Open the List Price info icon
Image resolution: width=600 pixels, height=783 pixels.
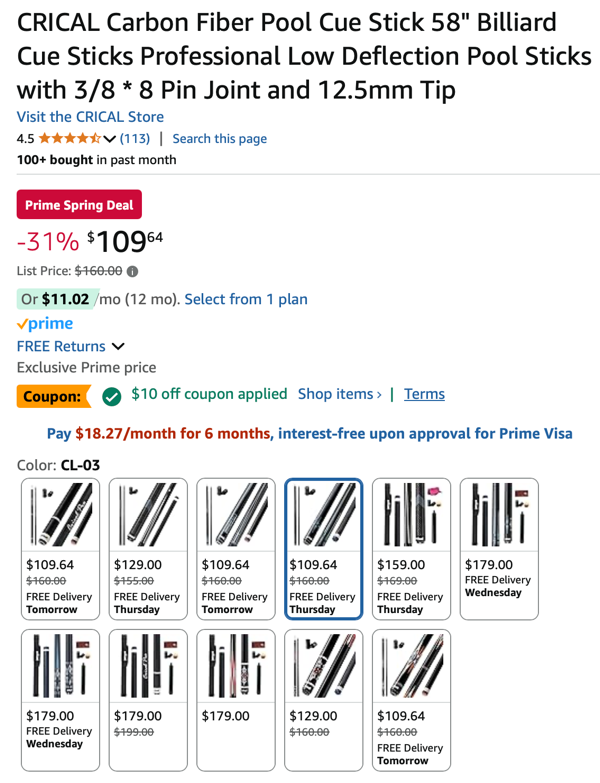point(132,271)
